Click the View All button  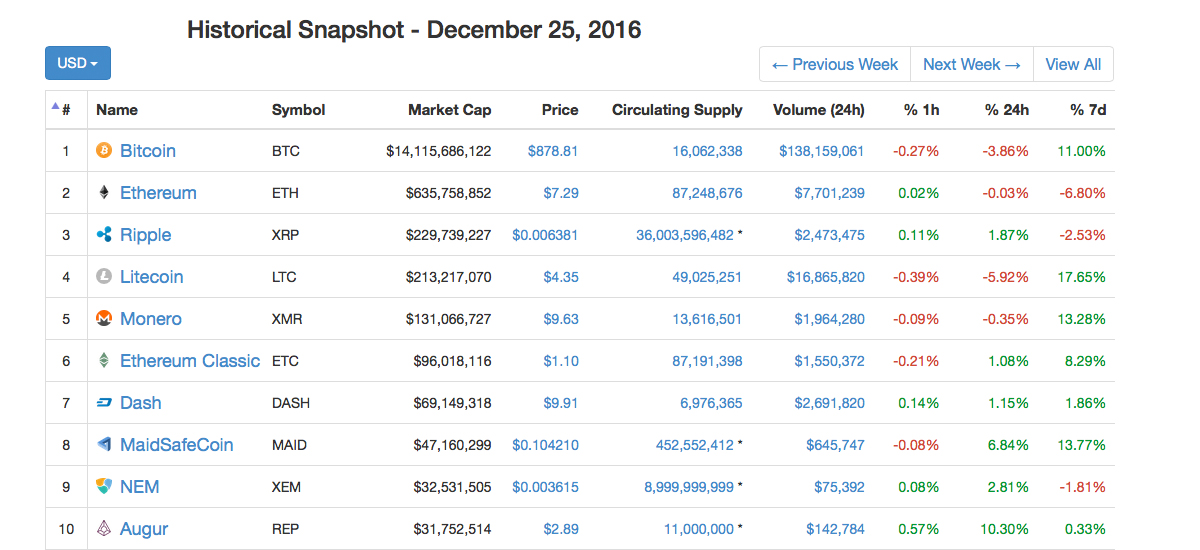(x=1073, y=64)
